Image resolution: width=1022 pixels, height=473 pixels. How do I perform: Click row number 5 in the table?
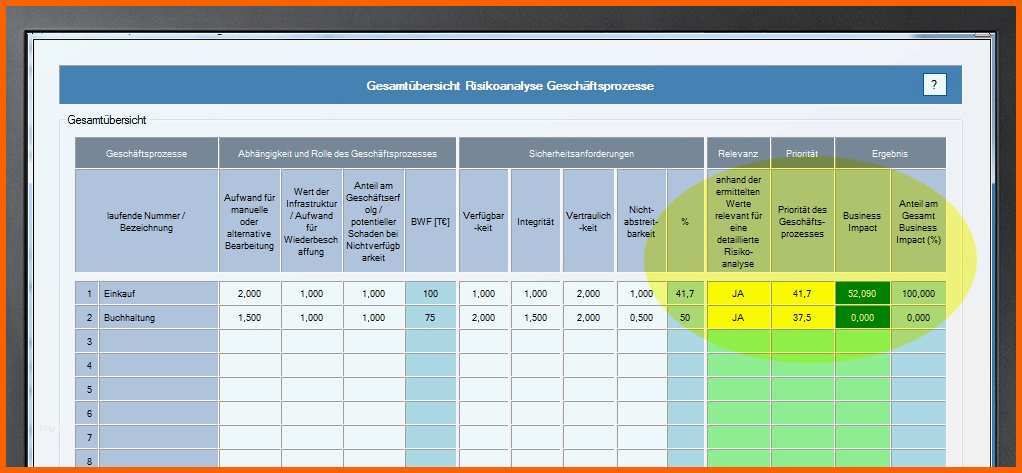88,389
